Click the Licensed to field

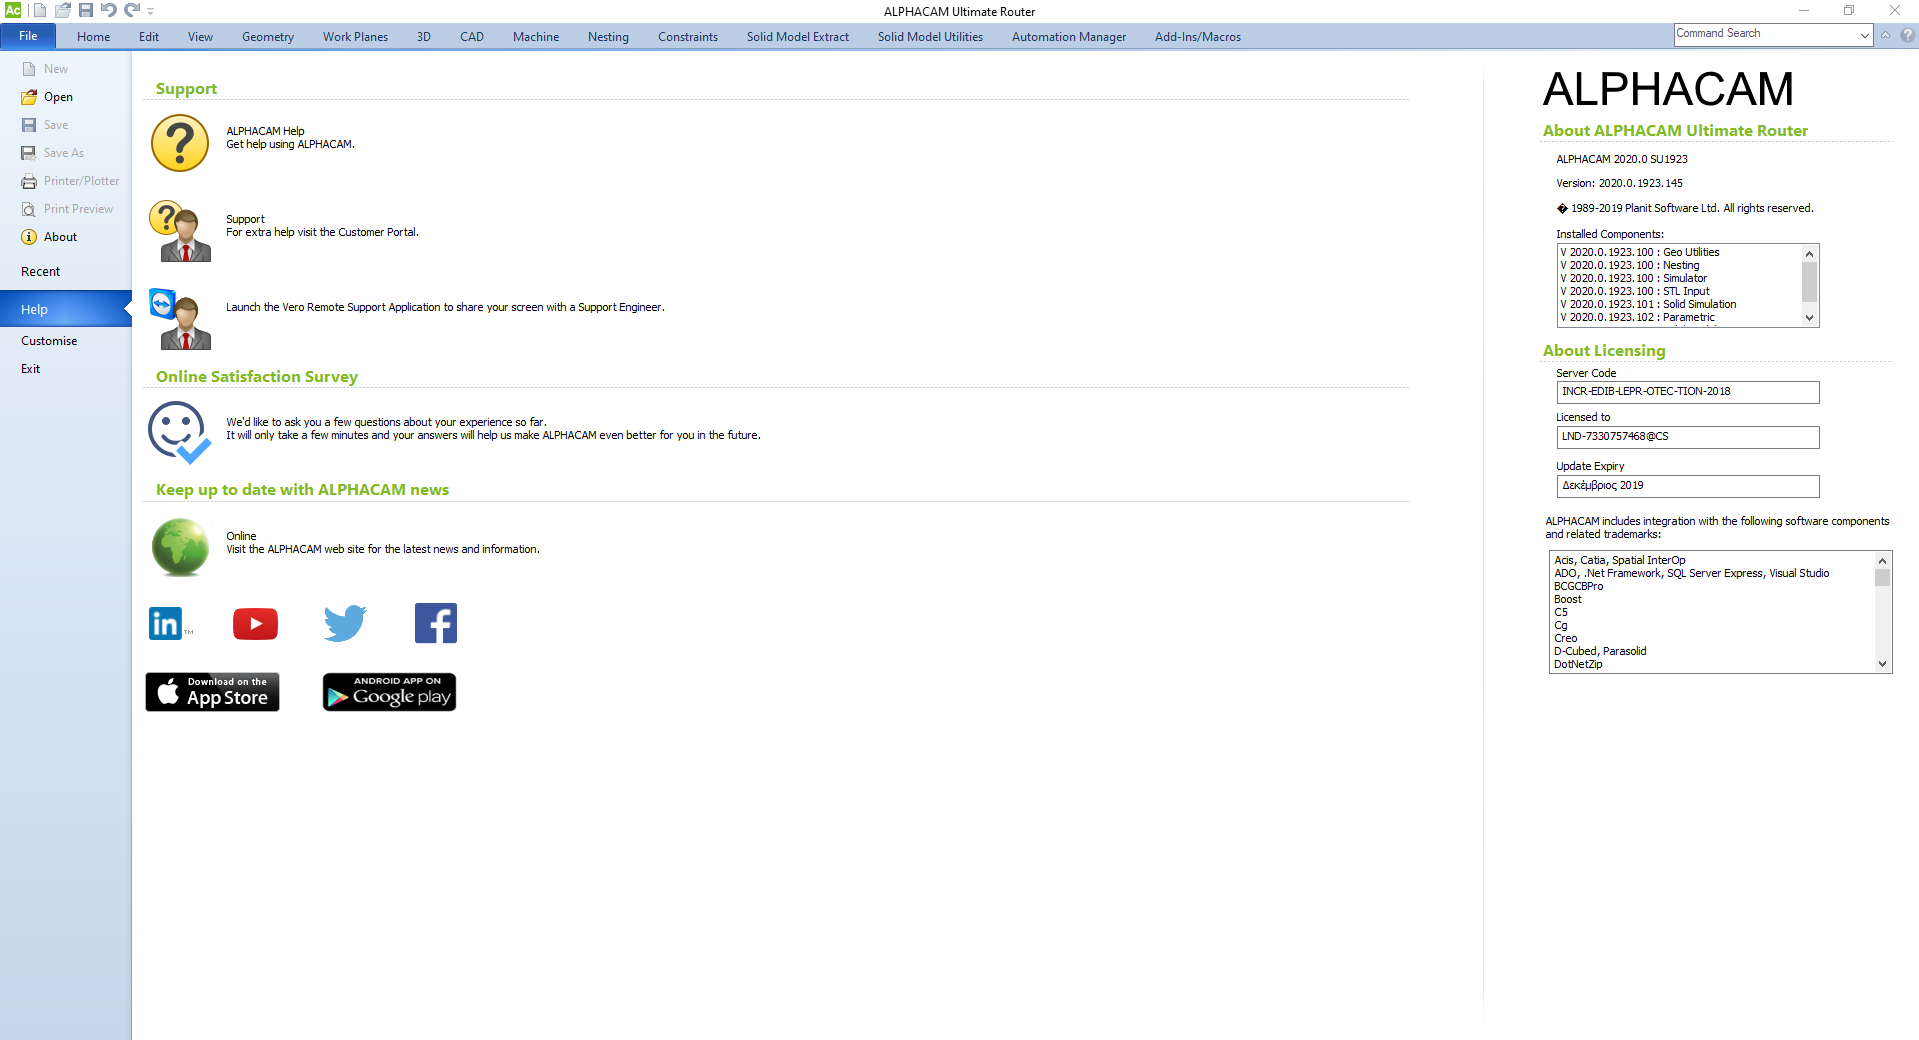coord(1688,437)
